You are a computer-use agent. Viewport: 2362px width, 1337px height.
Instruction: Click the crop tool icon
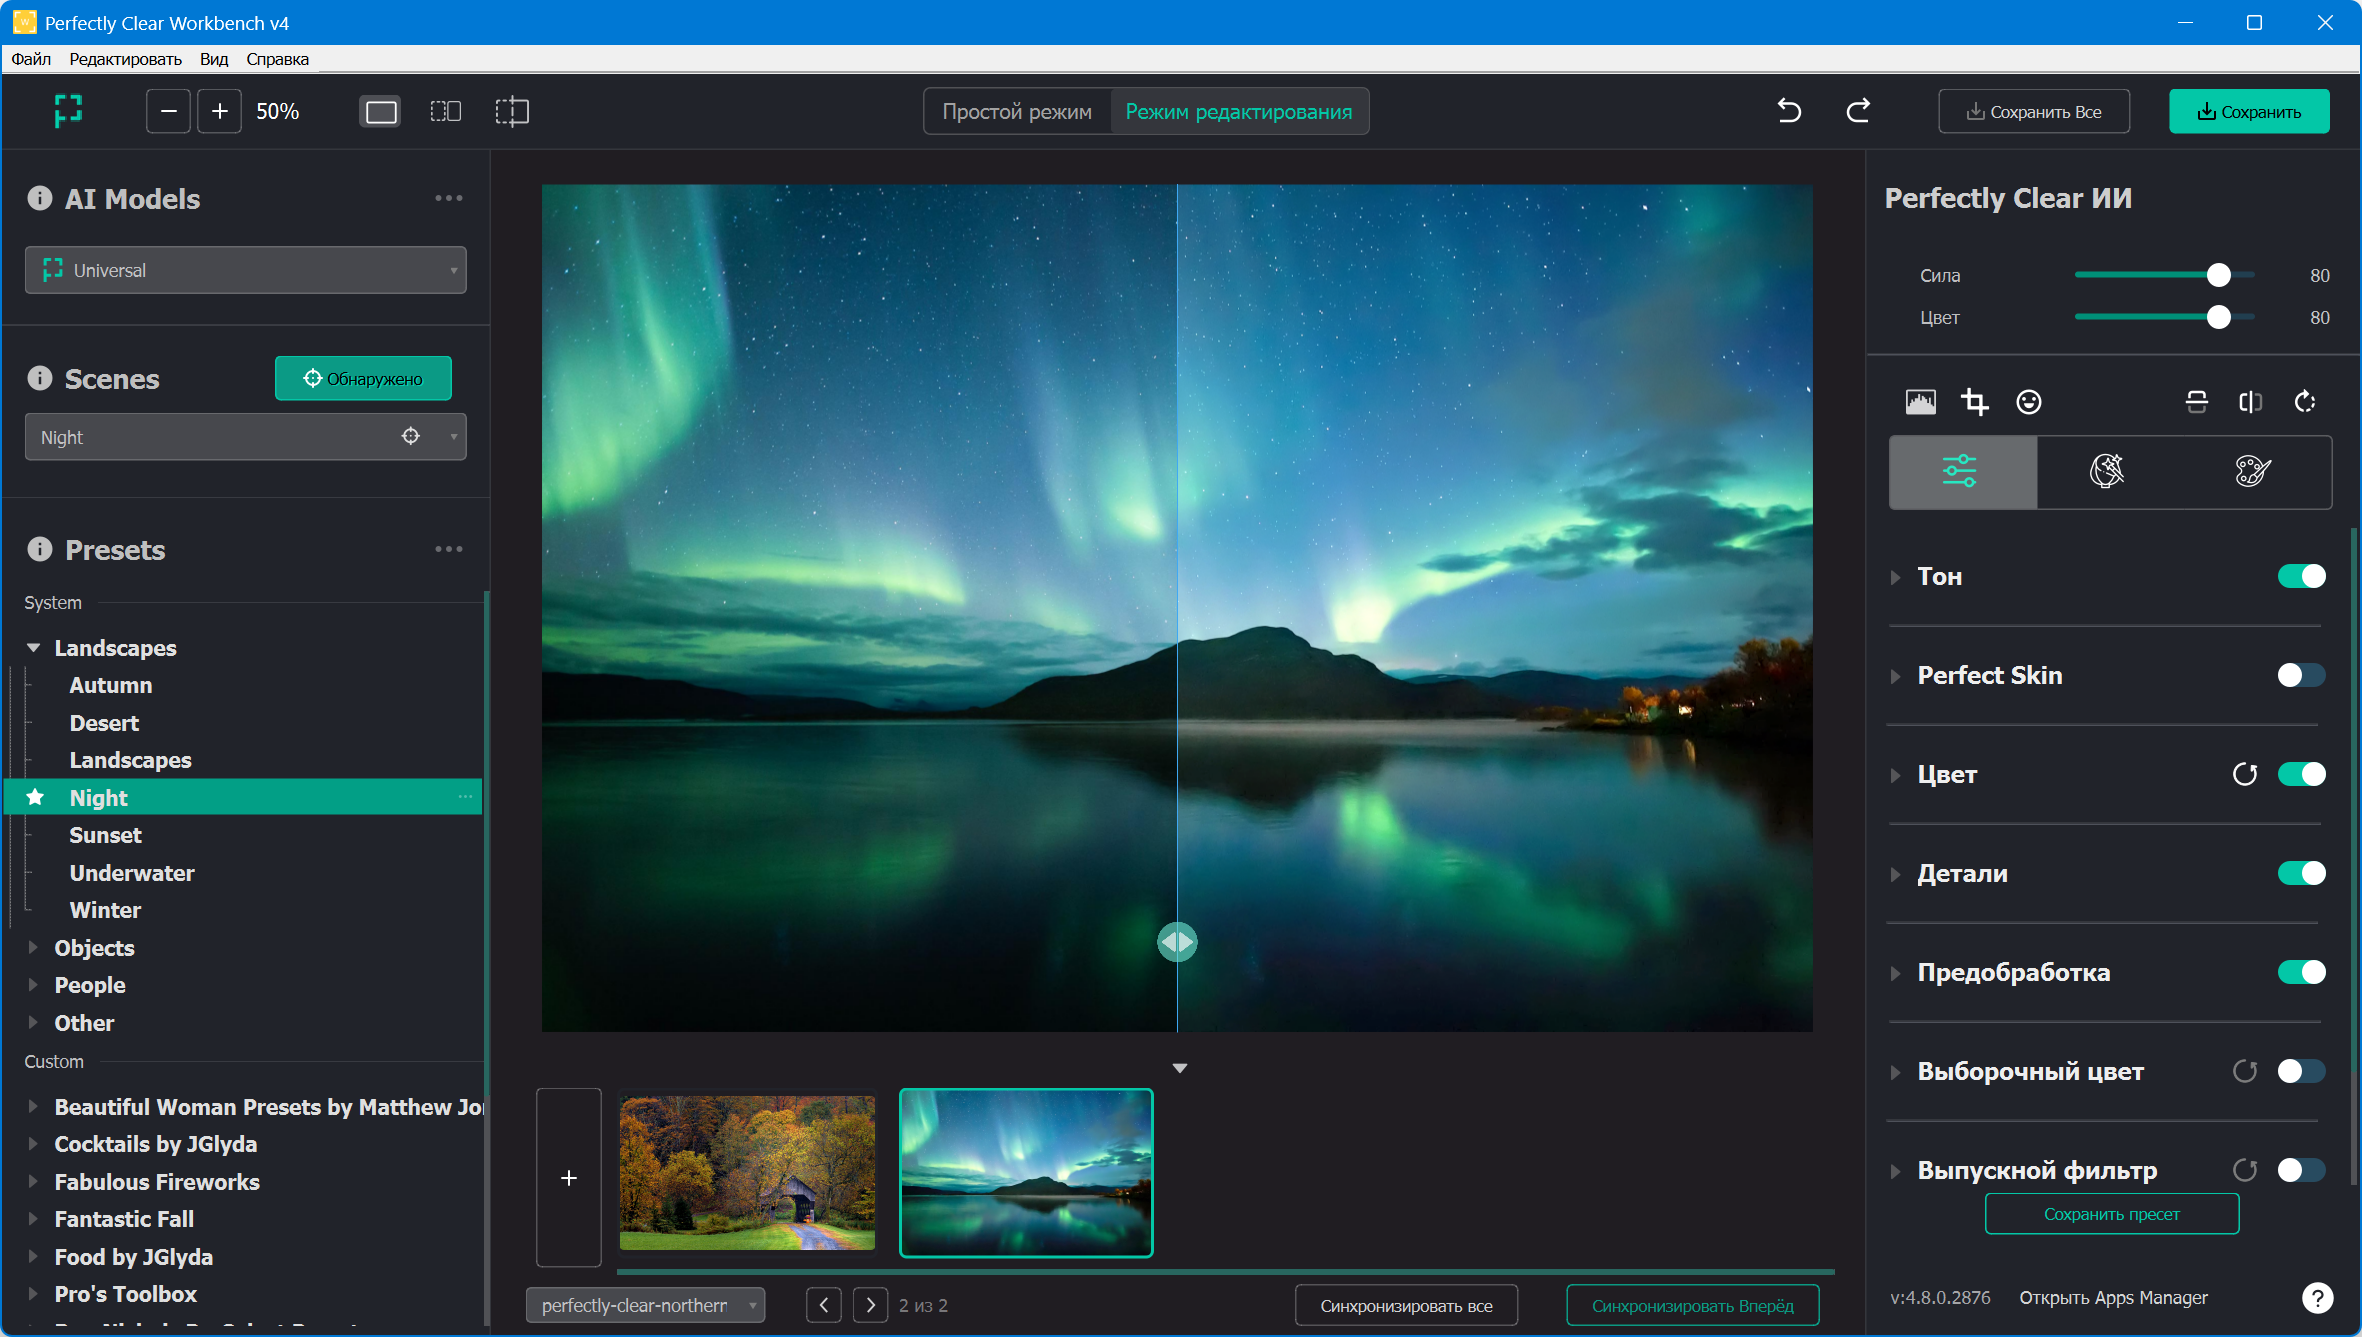pyautogui.click(x=1974, y=402)
